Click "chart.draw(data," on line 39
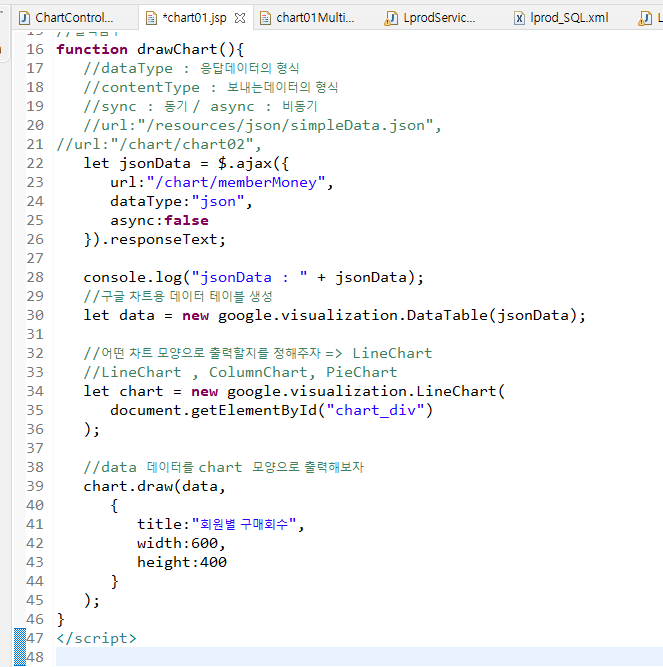The height and width of the screenshot is (667, 663). pyautogui.click(x=154, y=486)
